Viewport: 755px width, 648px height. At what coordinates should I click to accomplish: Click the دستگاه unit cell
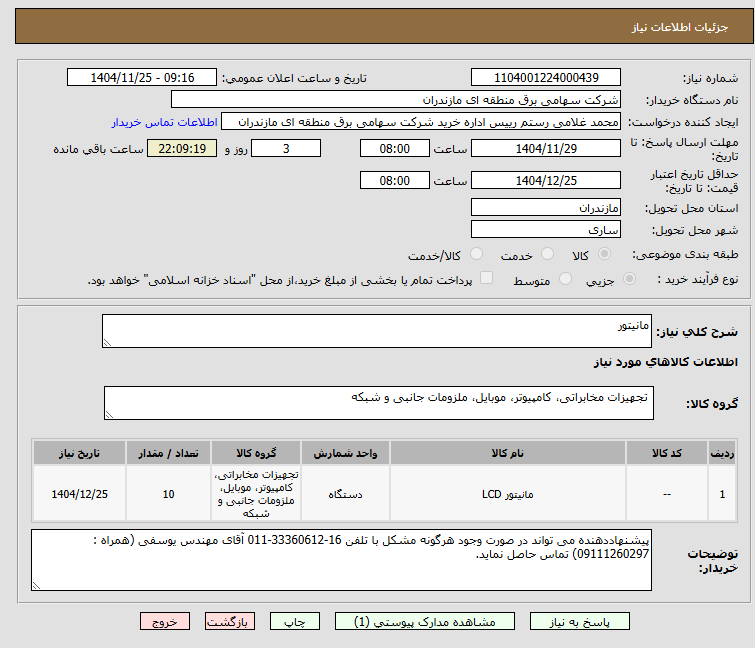345,494
